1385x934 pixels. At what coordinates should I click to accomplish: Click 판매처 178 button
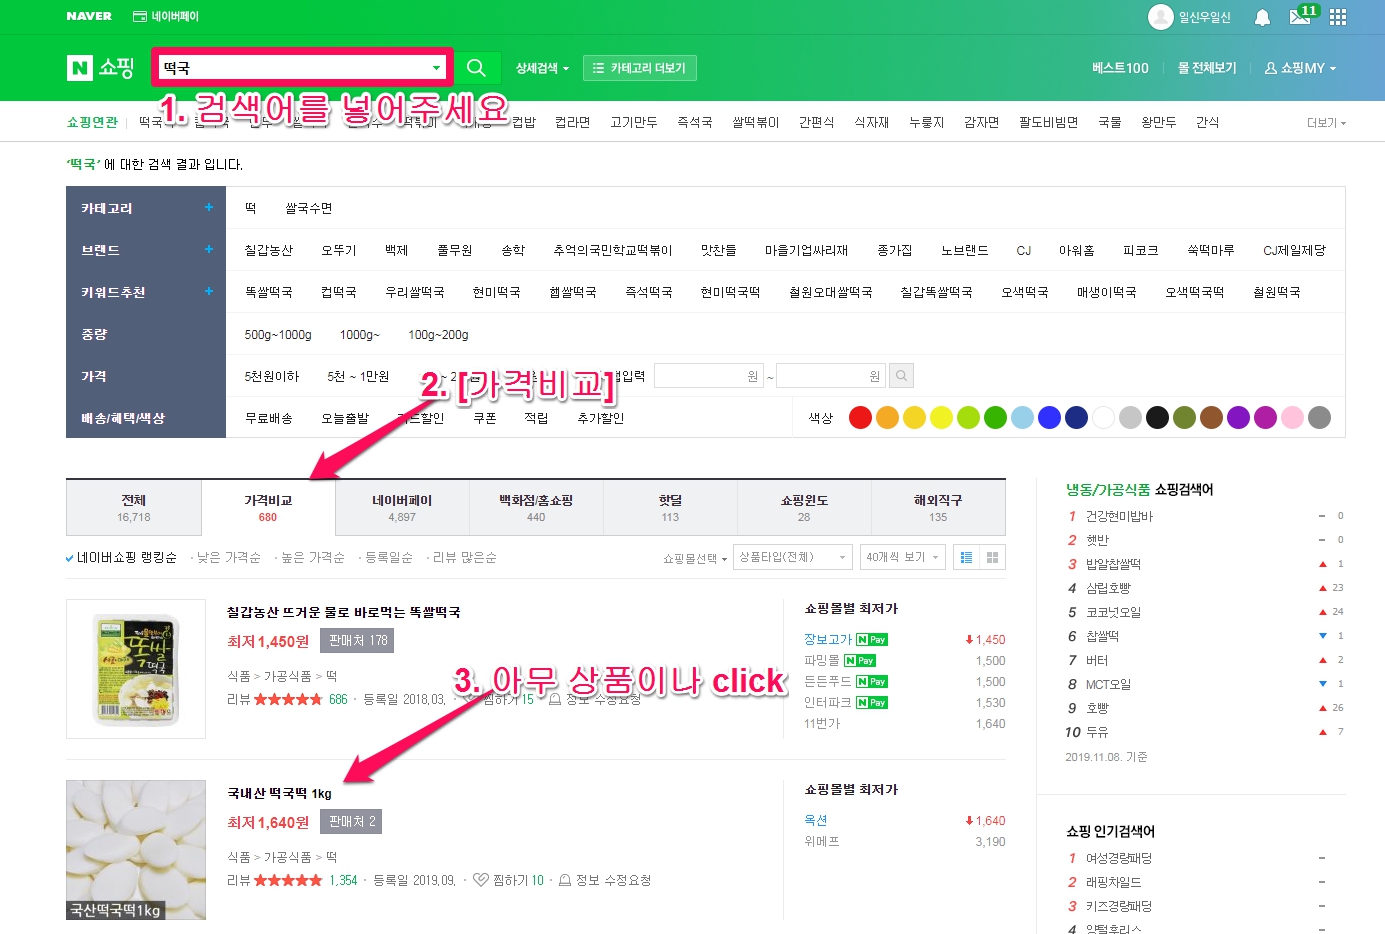(x=357, y=640)
